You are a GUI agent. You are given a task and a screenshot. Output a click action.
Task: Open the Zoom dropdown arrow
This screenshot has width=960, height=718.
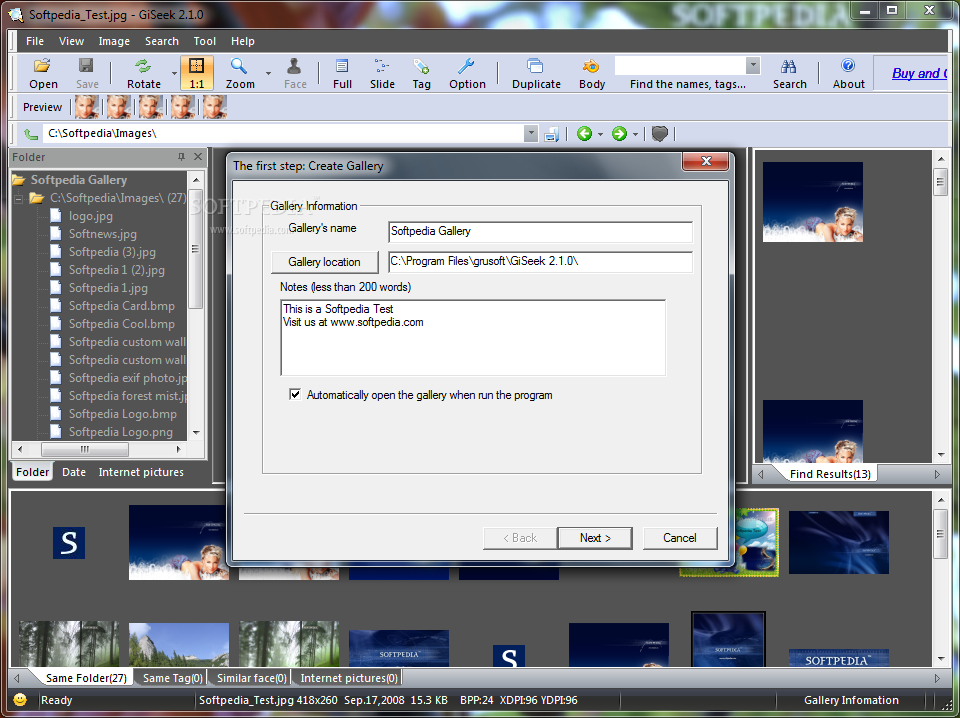pos(268,73)
